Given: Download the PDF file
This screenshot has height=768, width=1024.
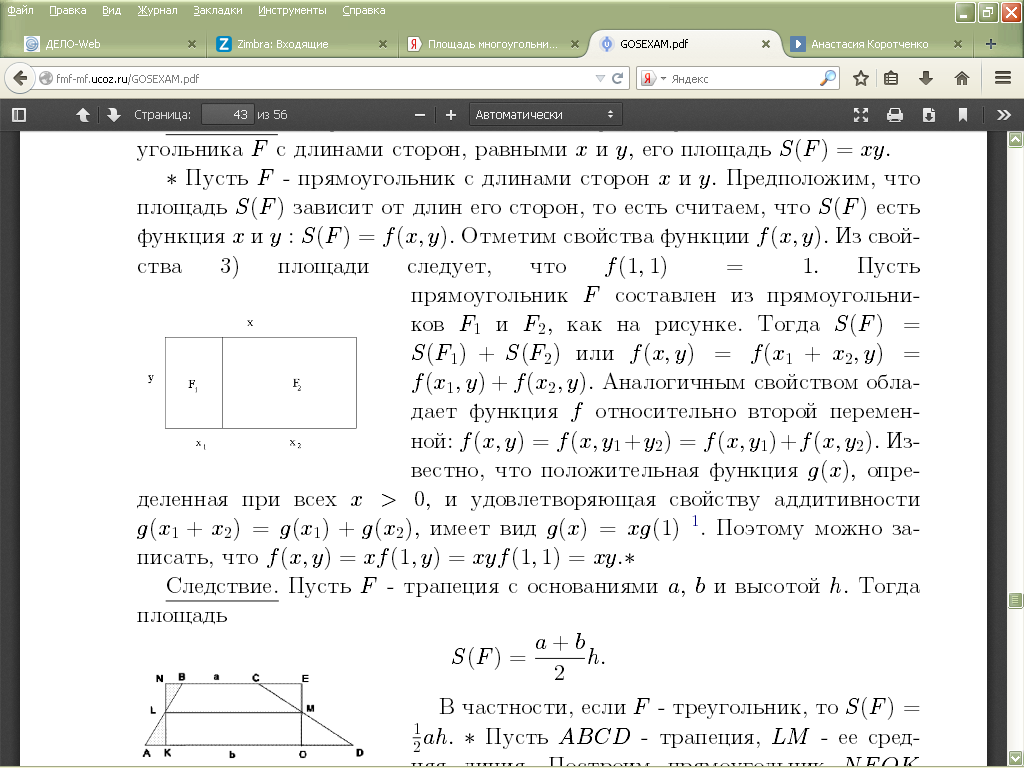Looking at the screenshot, I should point(929,115).
